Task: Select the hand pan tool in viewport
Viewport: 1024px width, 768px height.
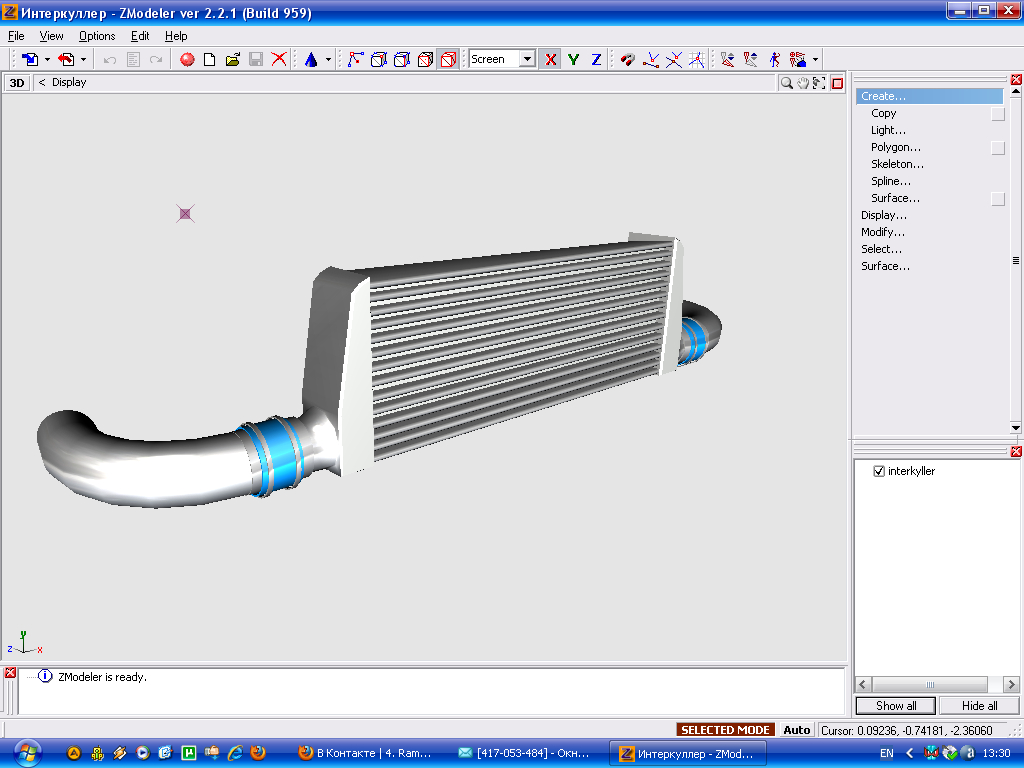Action: 803,83
